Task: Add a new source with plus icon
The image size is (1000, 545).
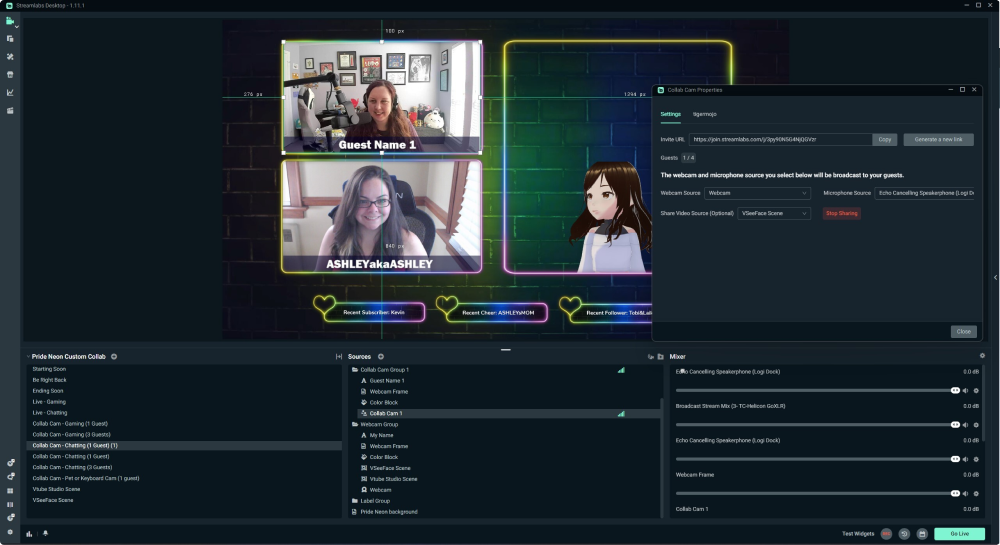Action: coord(381,356)
